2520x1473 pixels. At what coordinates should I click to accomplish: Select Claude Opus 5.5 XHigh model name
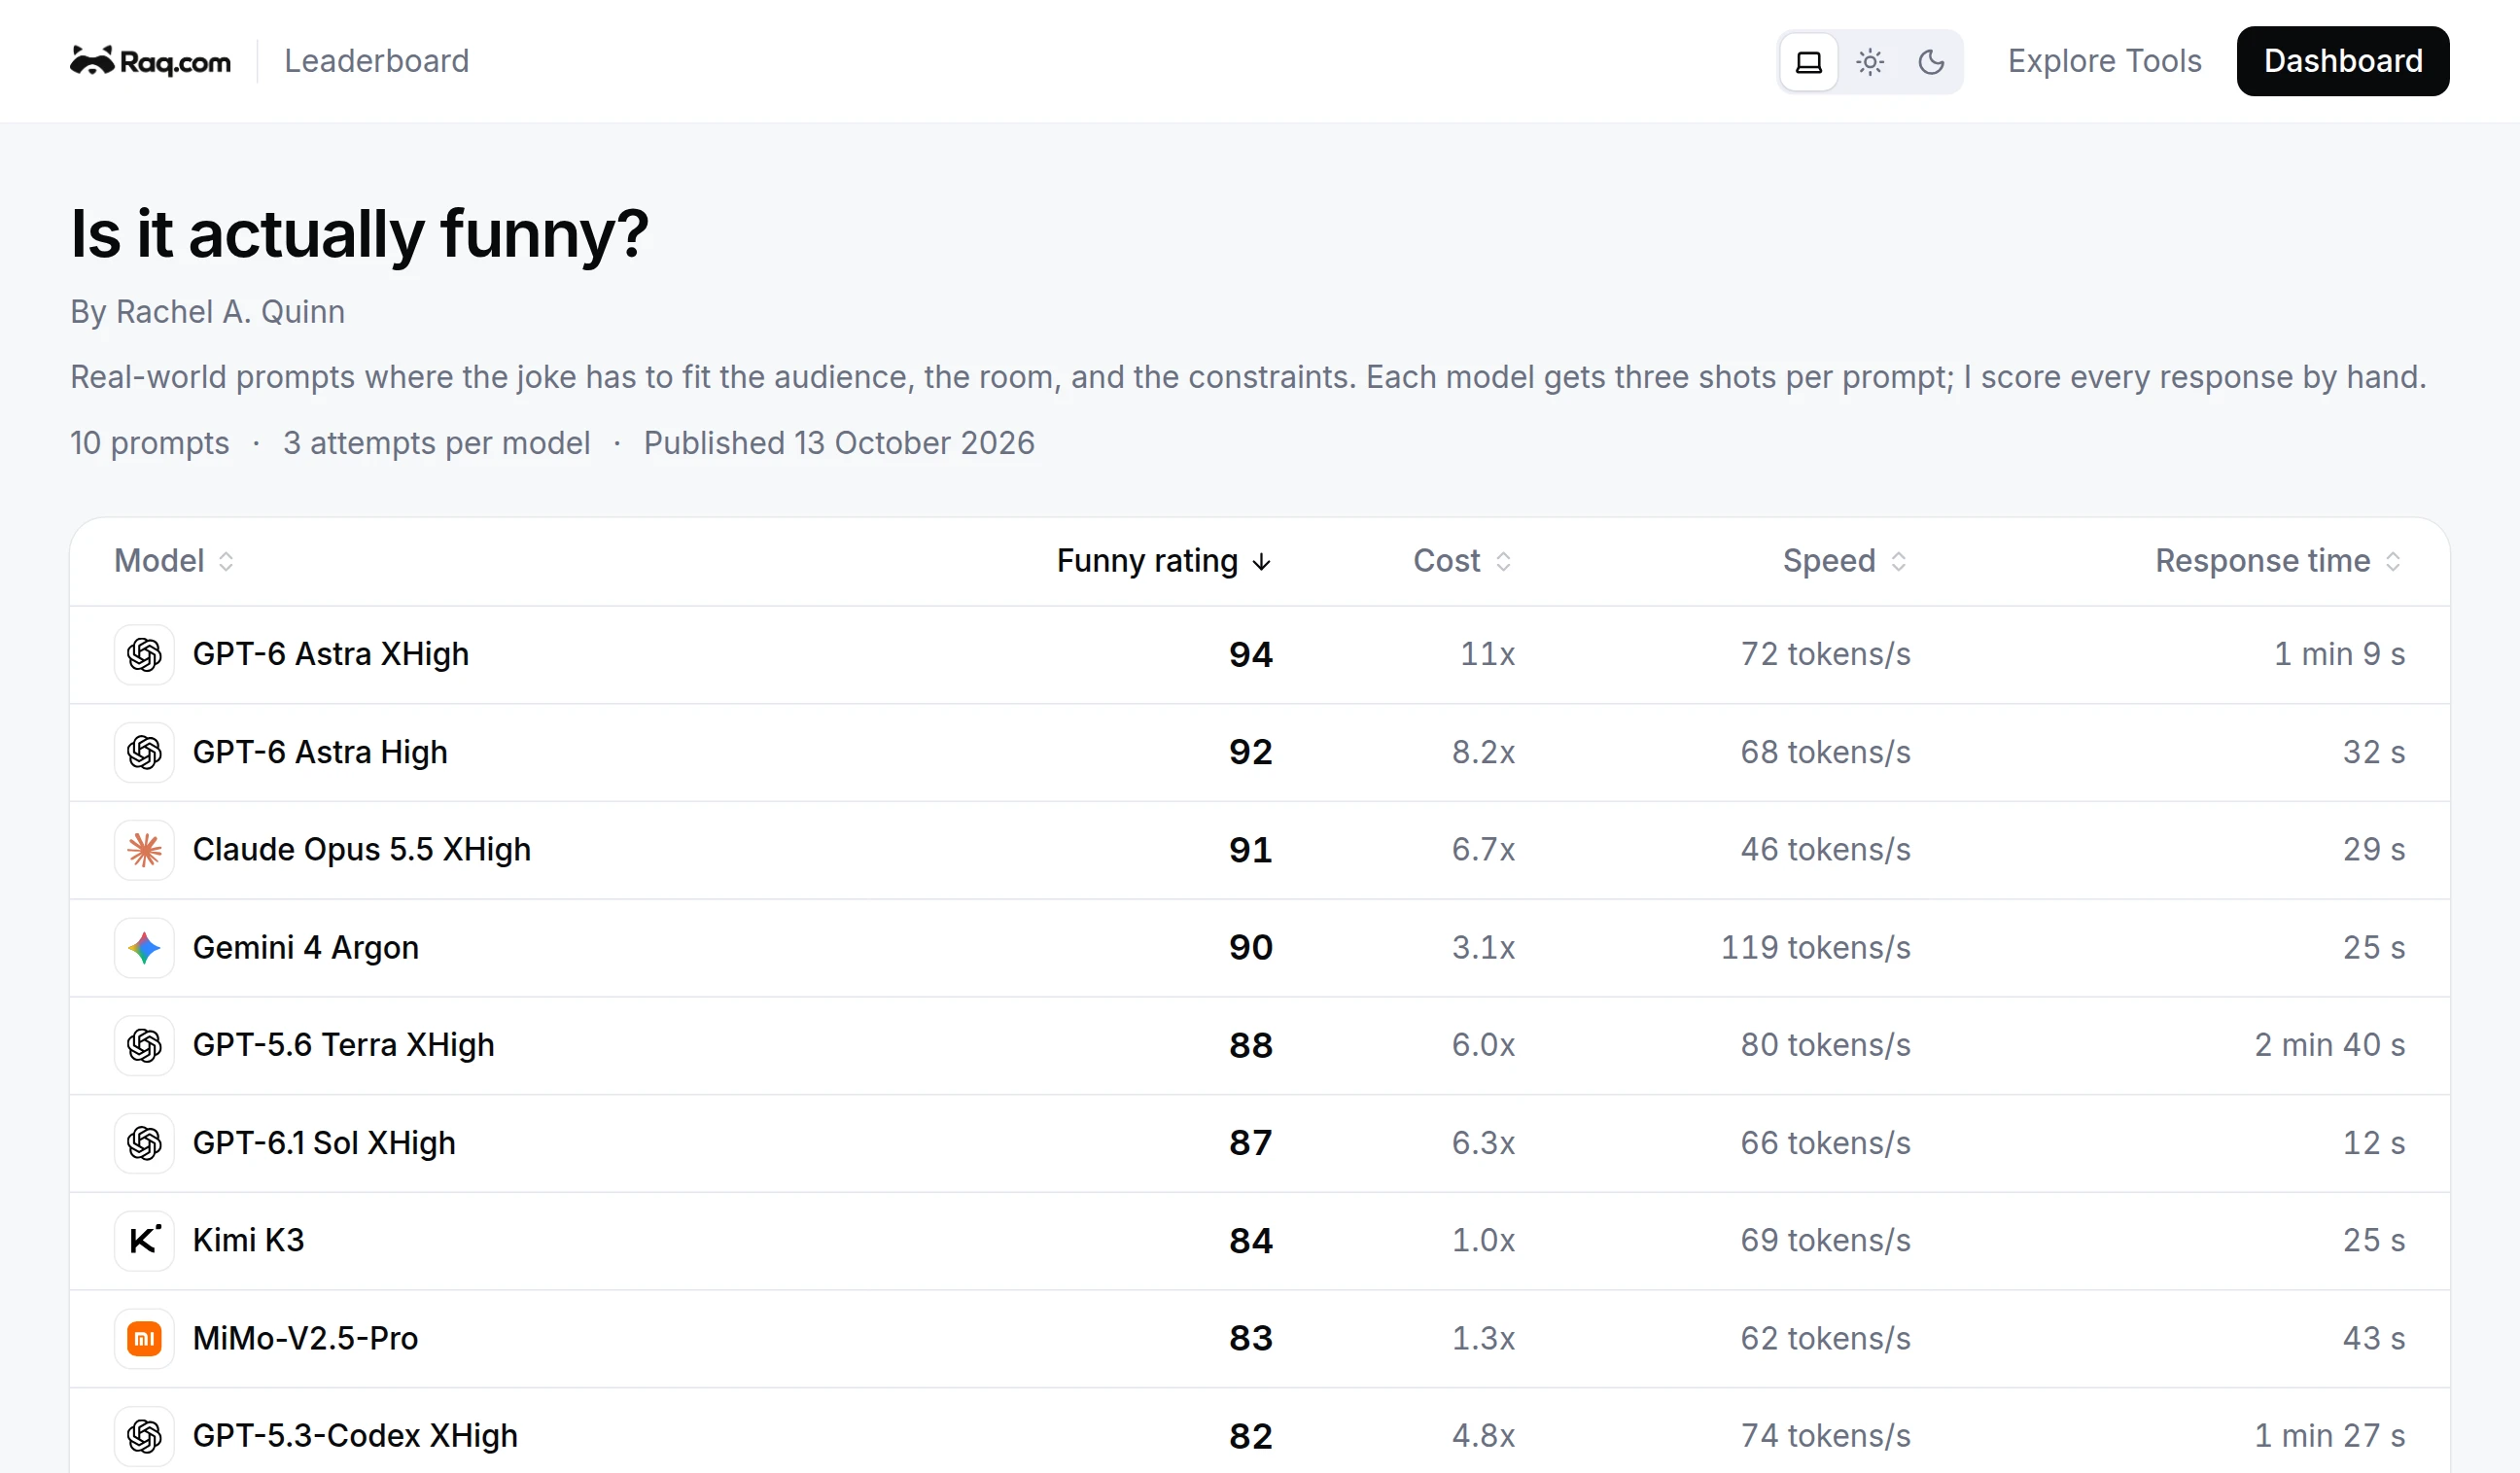(x=362, y=850)
